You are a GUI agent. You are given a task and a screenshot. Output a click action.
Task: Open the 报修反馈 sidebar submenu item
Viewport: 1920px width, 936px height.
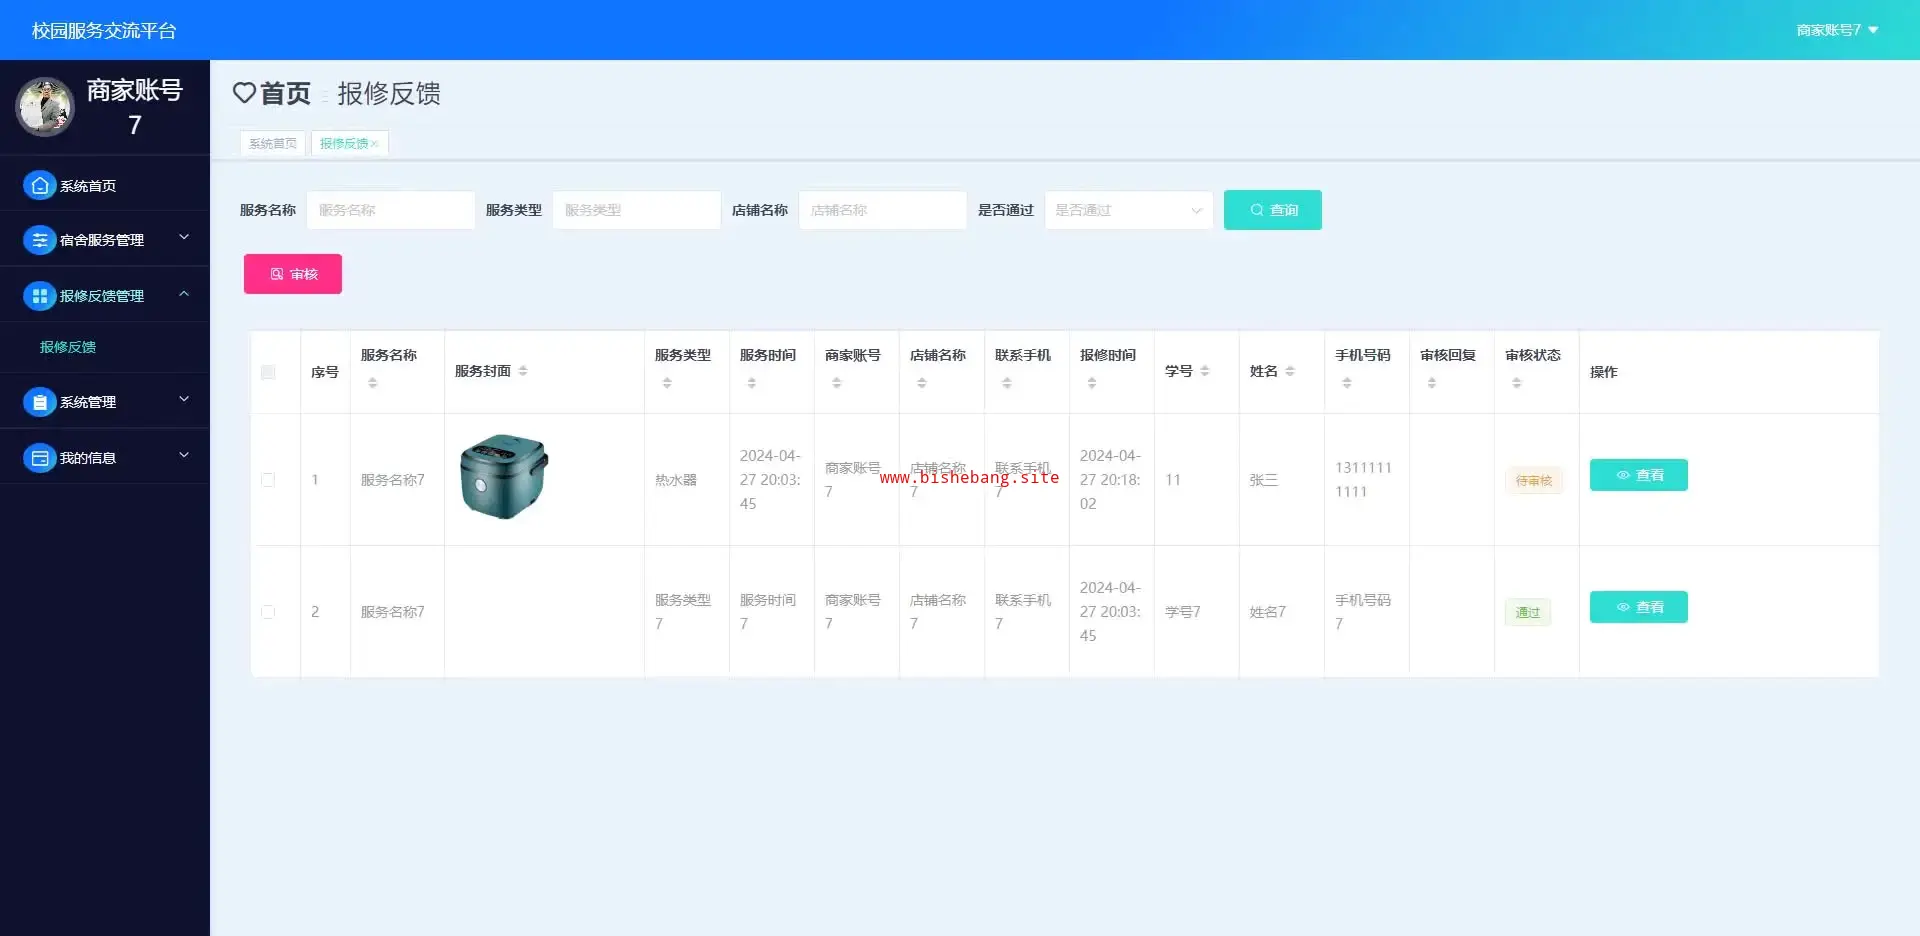68,347
